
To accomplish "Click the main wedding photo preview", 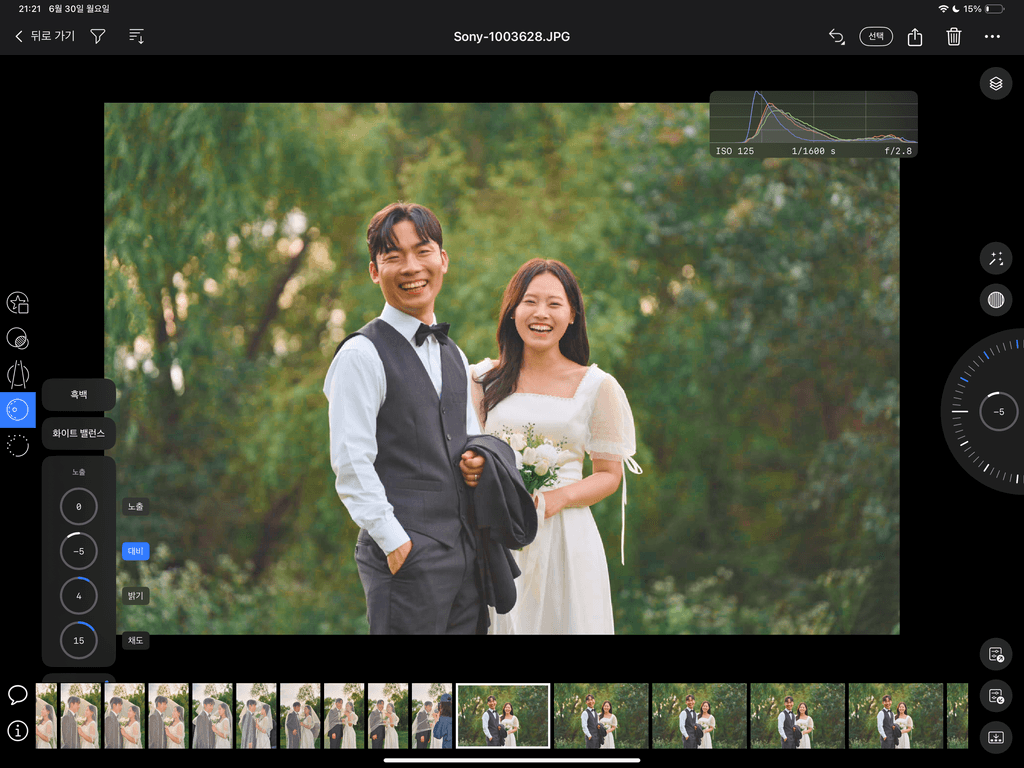I will (x=502, y=368).
